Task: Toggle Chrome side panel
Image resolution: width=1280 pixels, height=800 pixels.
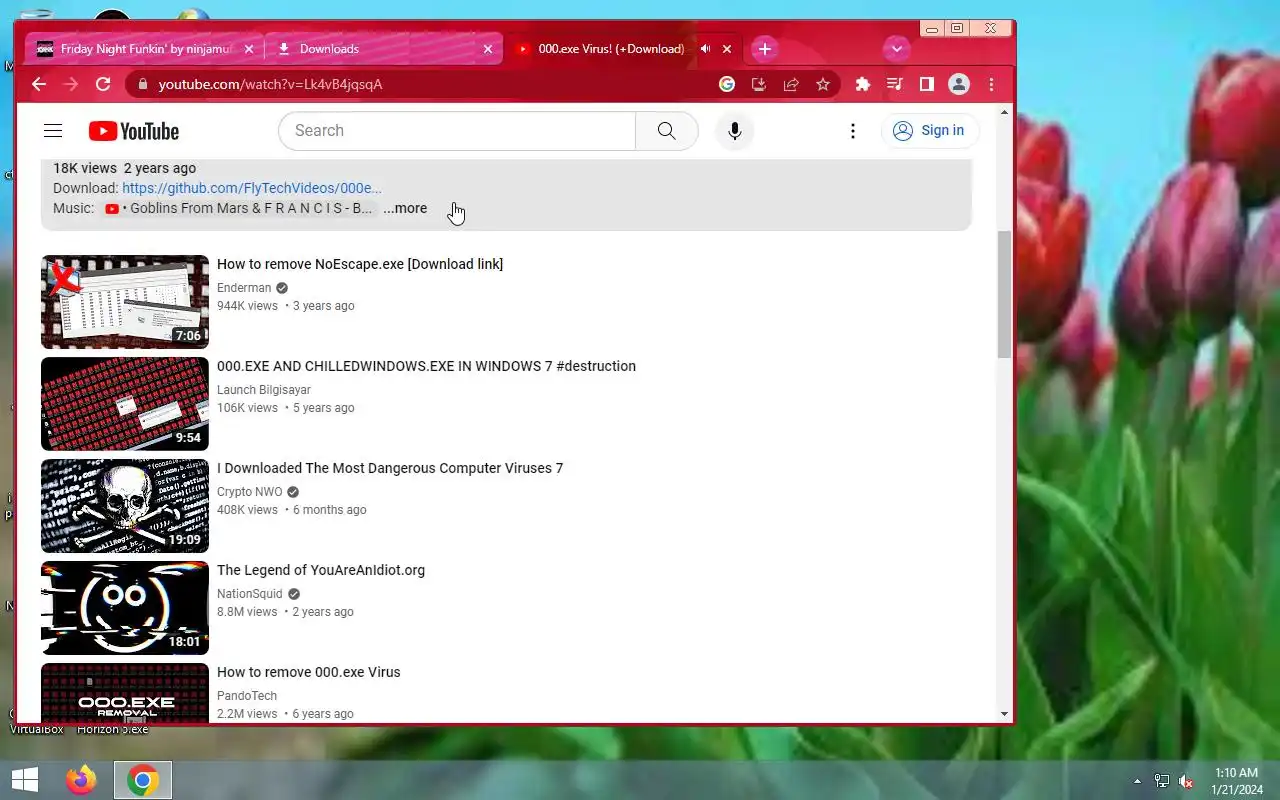Action: [927, 84]
